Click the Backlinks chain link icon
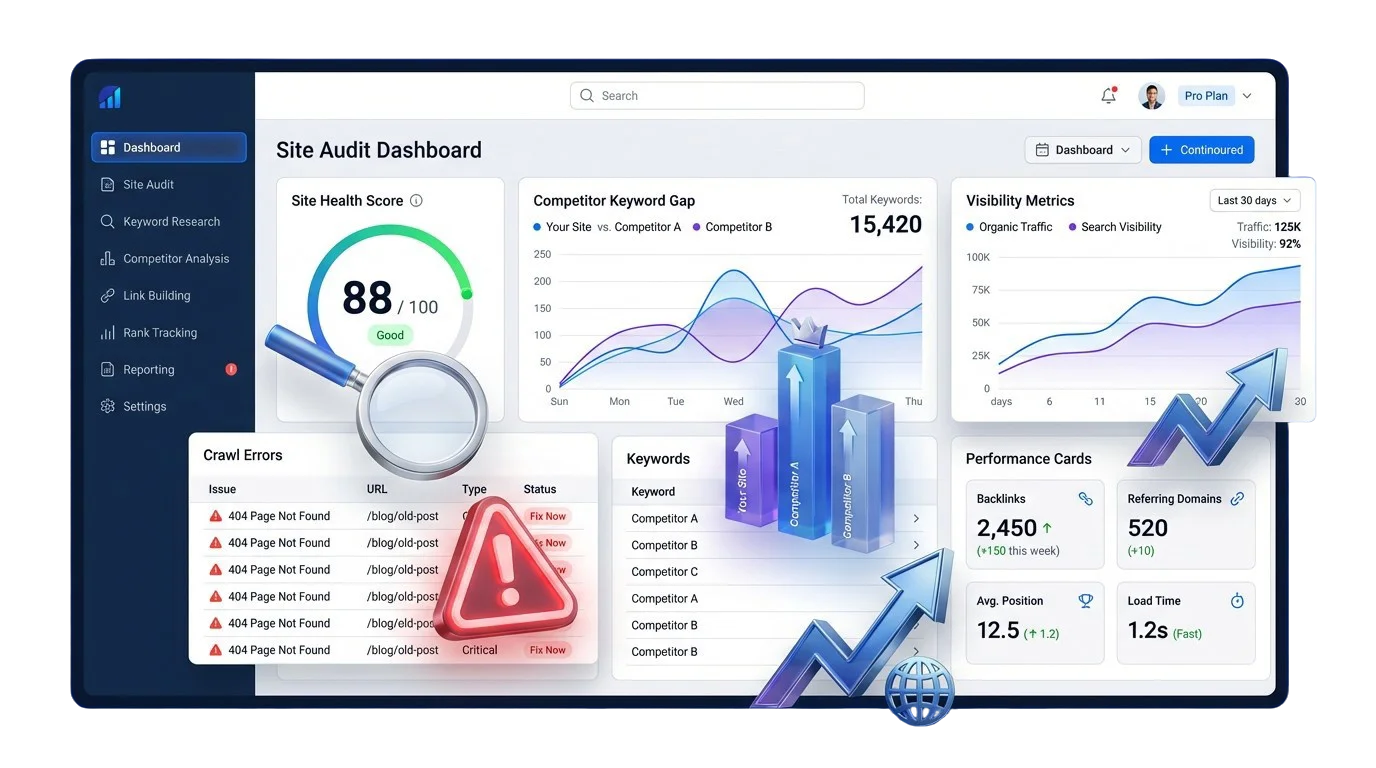1376x768 pixels. point(1085,498)
